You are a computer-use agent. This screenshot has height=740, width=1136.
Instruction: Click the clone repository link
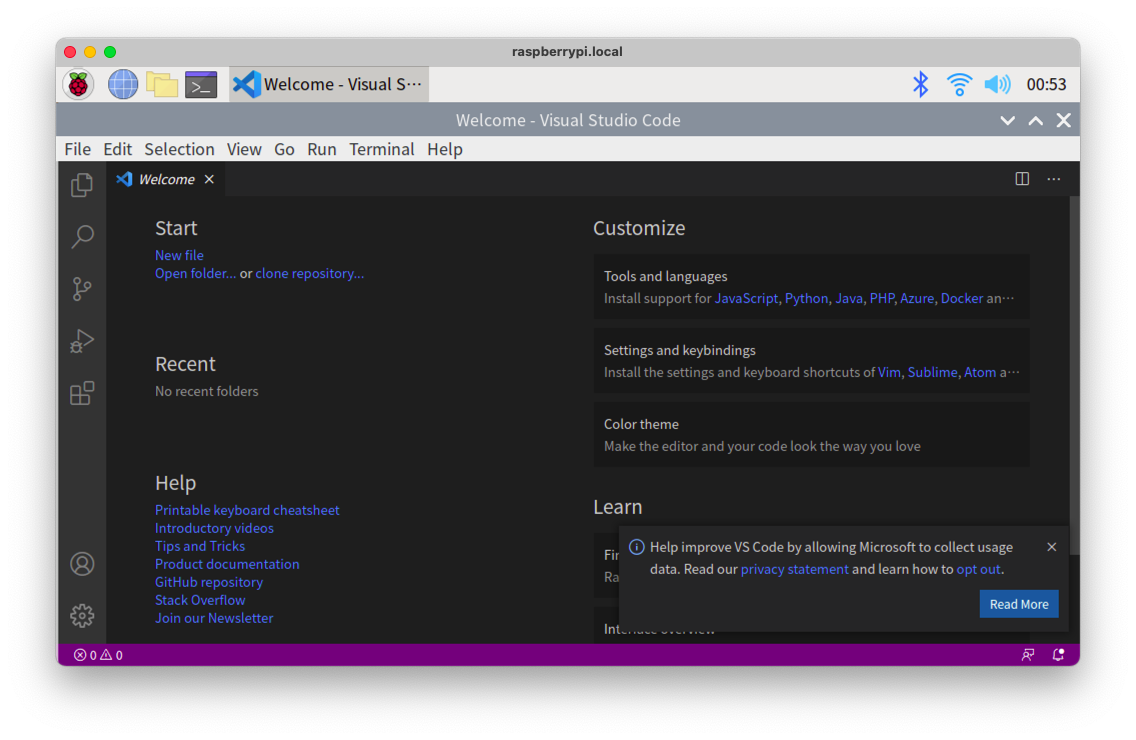pyautogui.click(x=310, y=273)
